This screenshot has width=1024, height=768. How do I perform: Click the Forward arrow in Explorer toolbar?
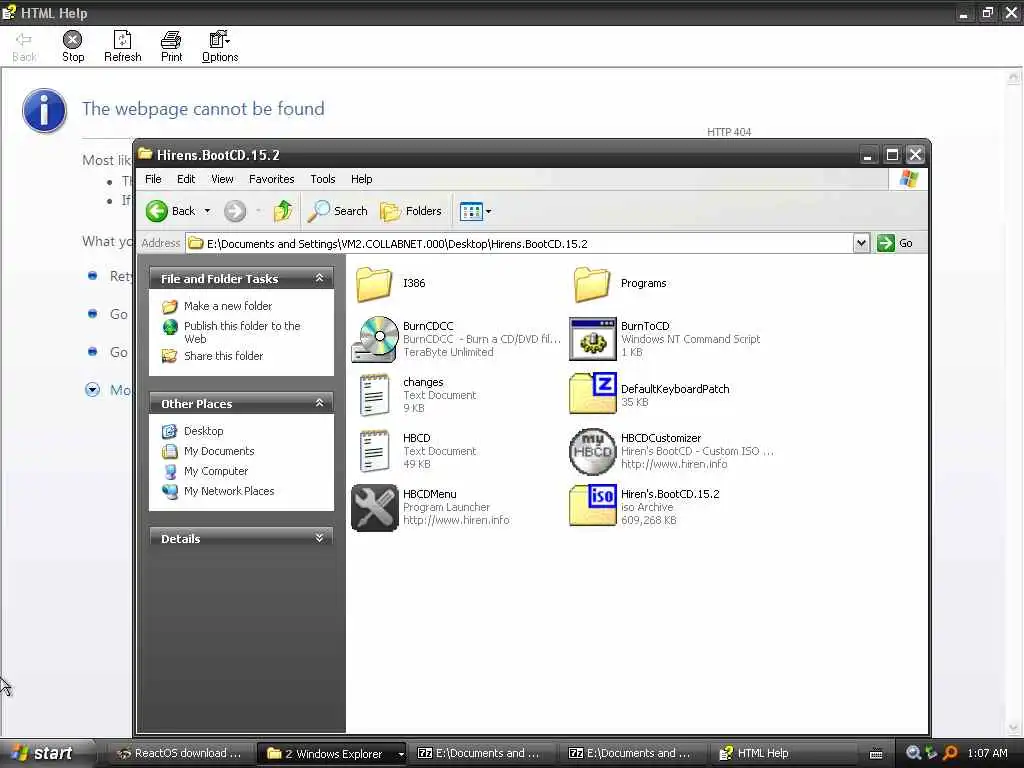(235, 211)
